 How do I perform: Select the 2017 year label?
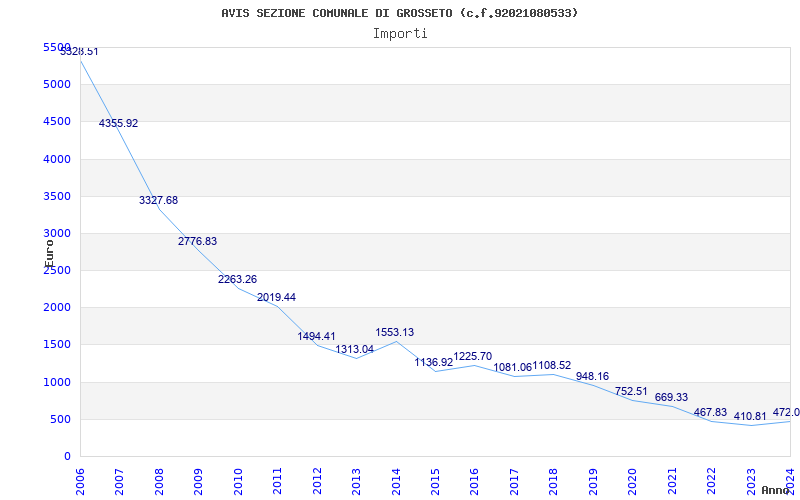[x=514, y=482]
